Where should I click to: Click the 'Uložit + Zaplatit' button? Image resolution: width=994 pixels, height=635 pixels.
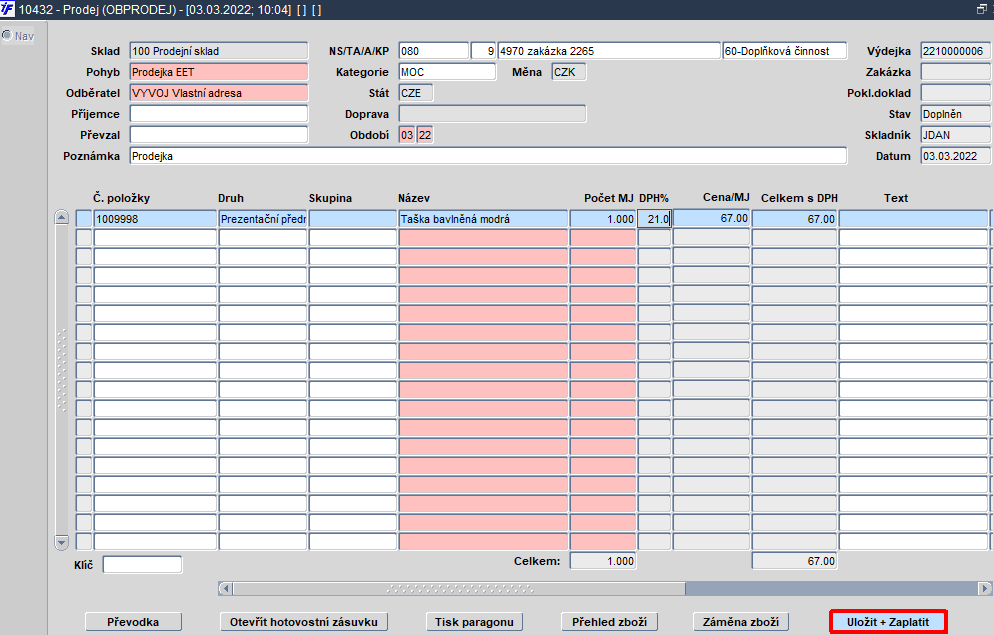coord(888,622)
